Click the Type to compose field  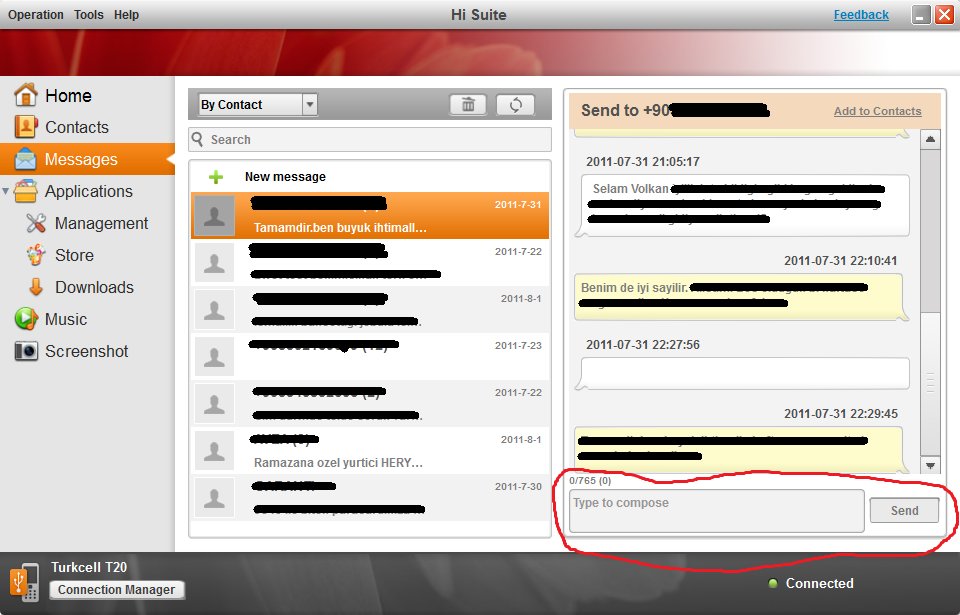coord(715,510)
